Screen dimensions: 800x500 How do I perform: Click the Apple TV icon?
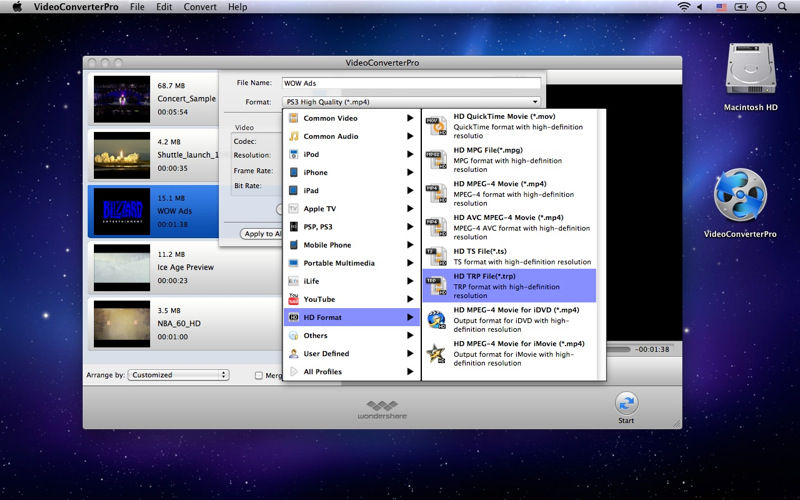pyautogui.click(x=293, y=209)
